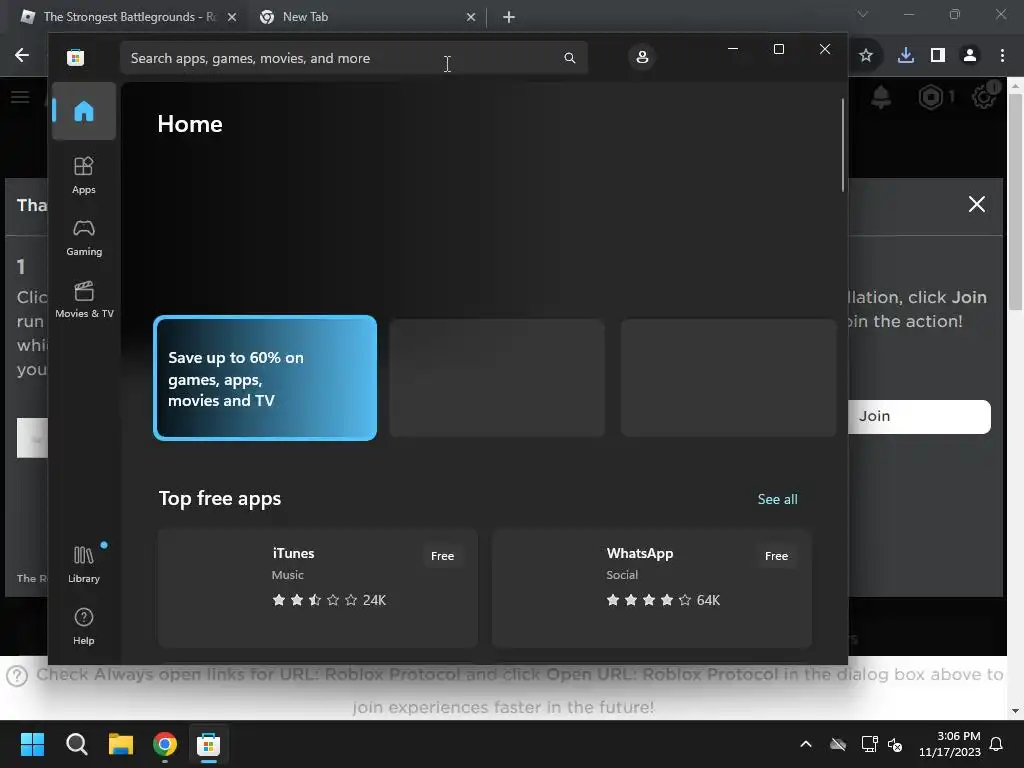Open the Windows Start menu
This screenshot has width=1024, height=768.
point(33,744)
